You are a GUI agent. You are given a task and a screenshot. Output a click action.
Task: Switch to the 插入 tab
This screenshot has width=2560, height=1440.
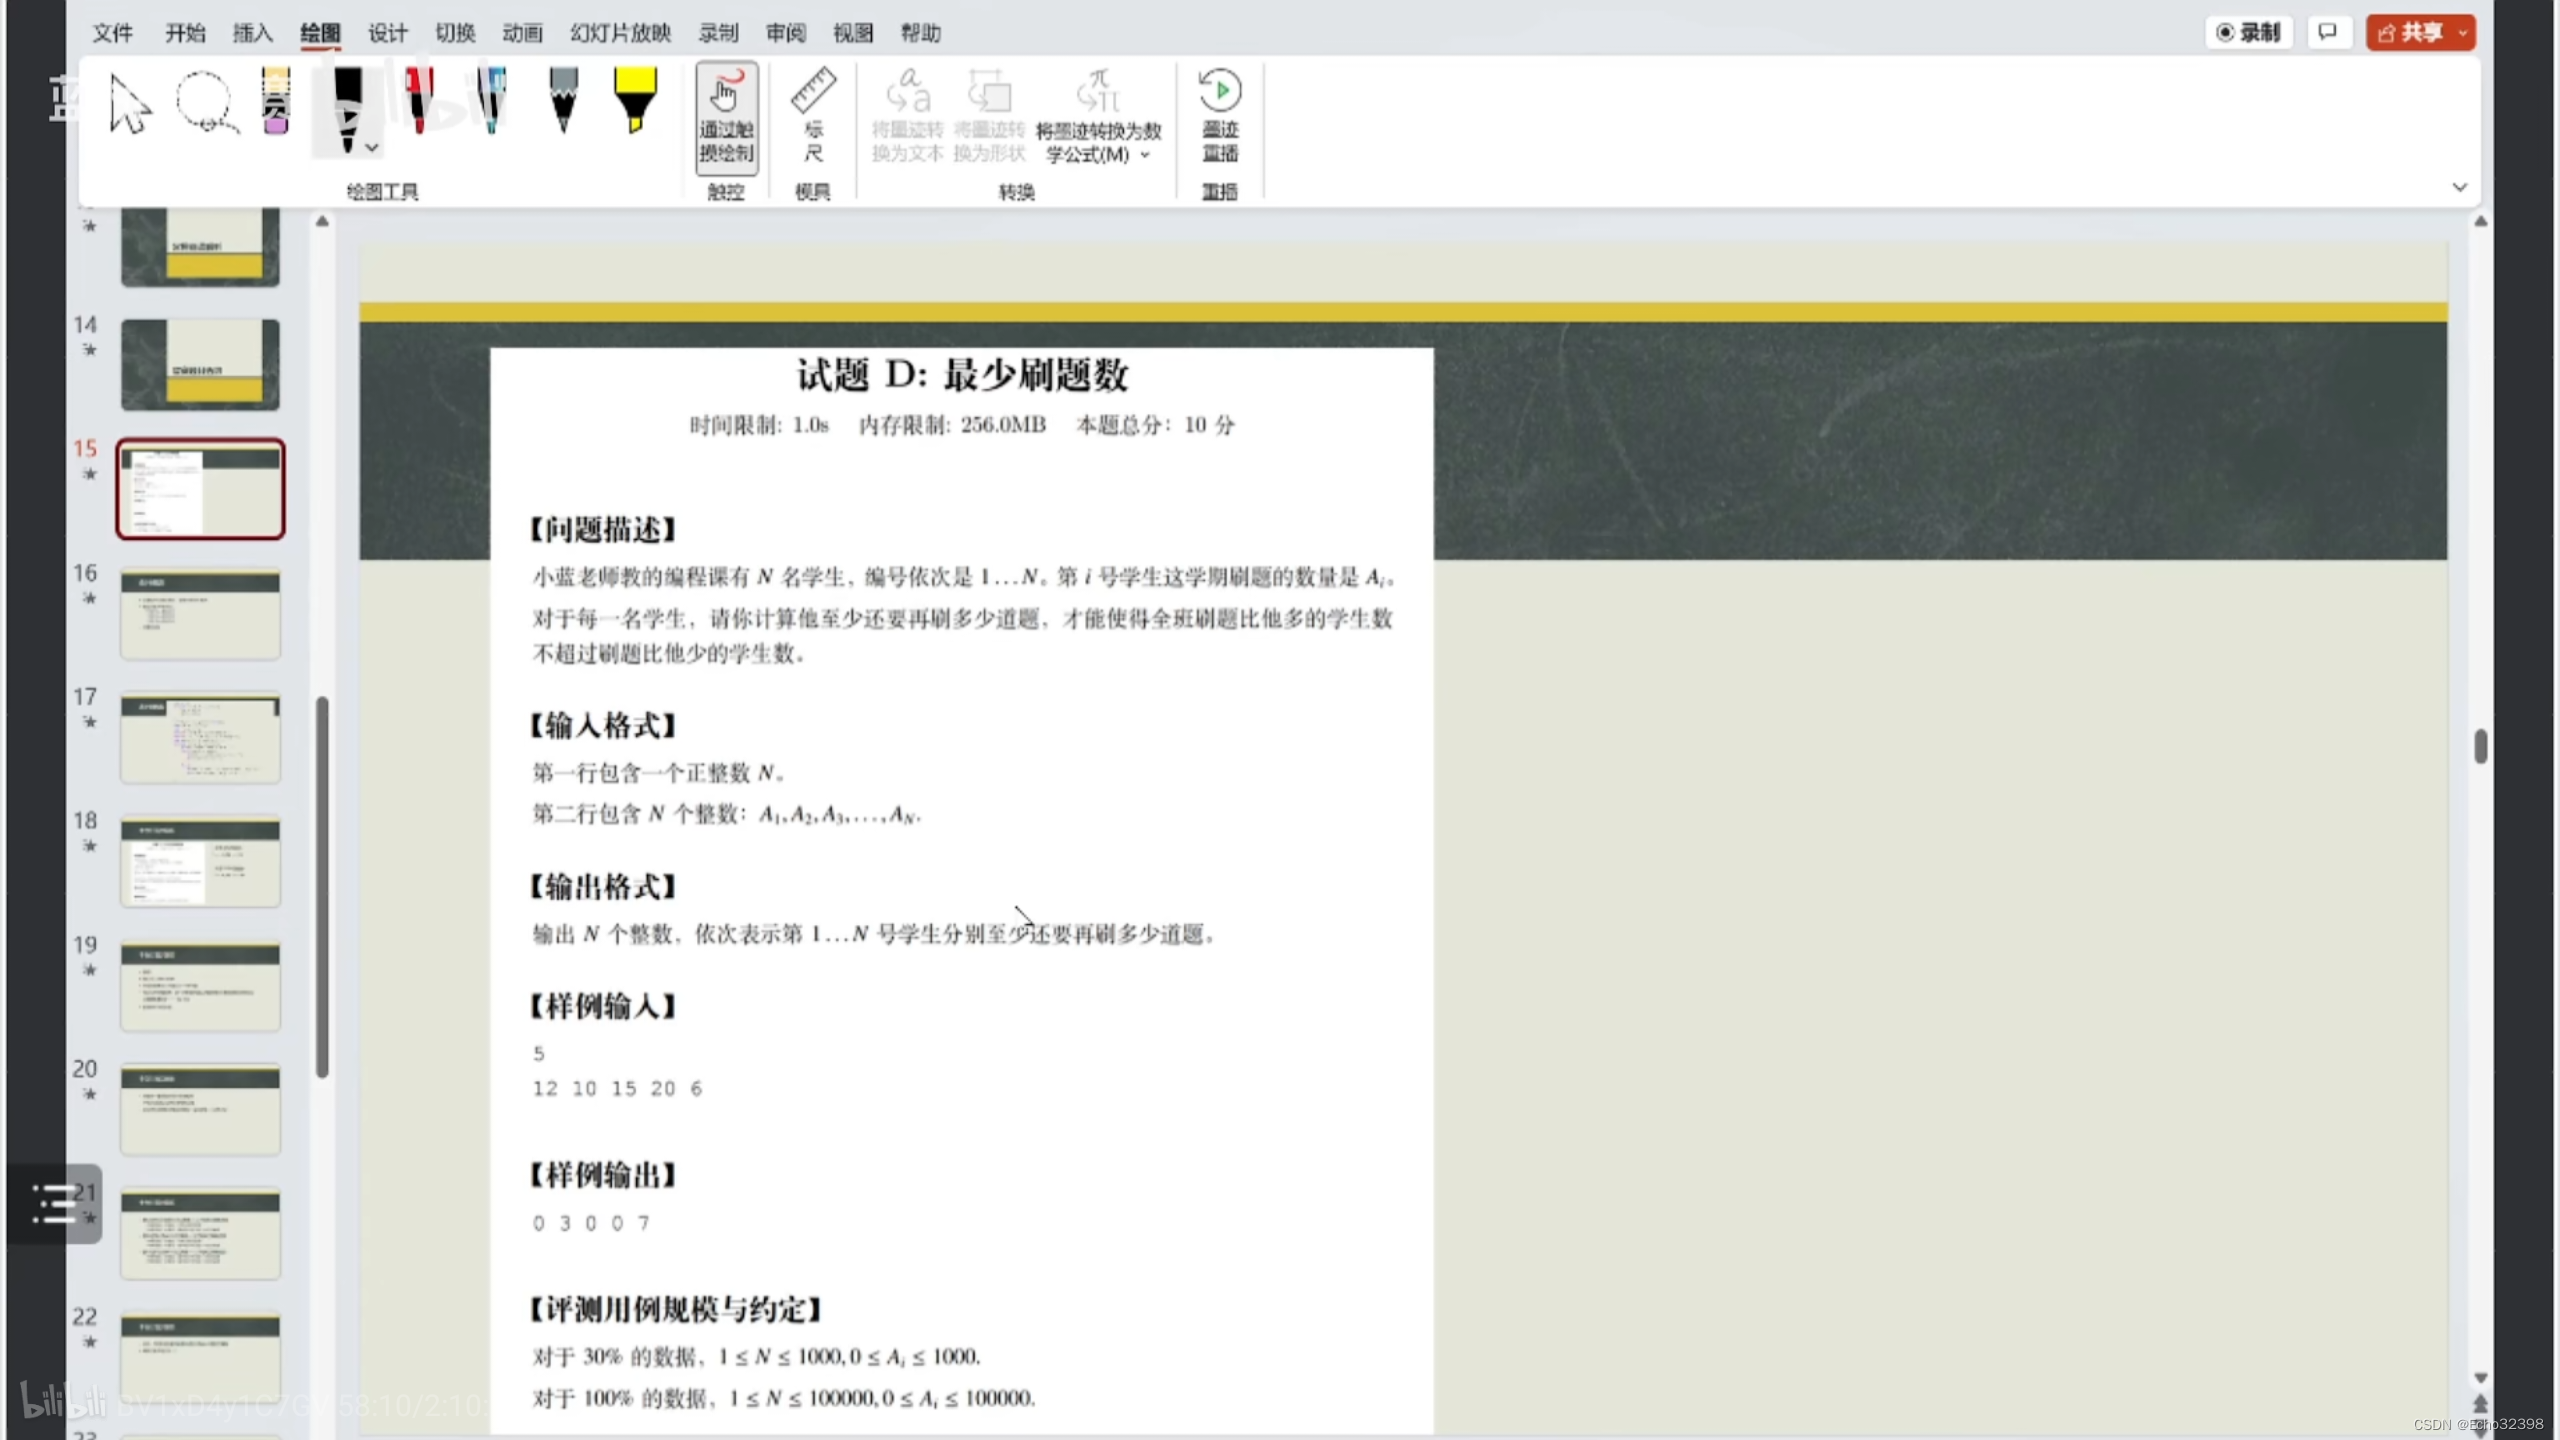pos(253,33)
